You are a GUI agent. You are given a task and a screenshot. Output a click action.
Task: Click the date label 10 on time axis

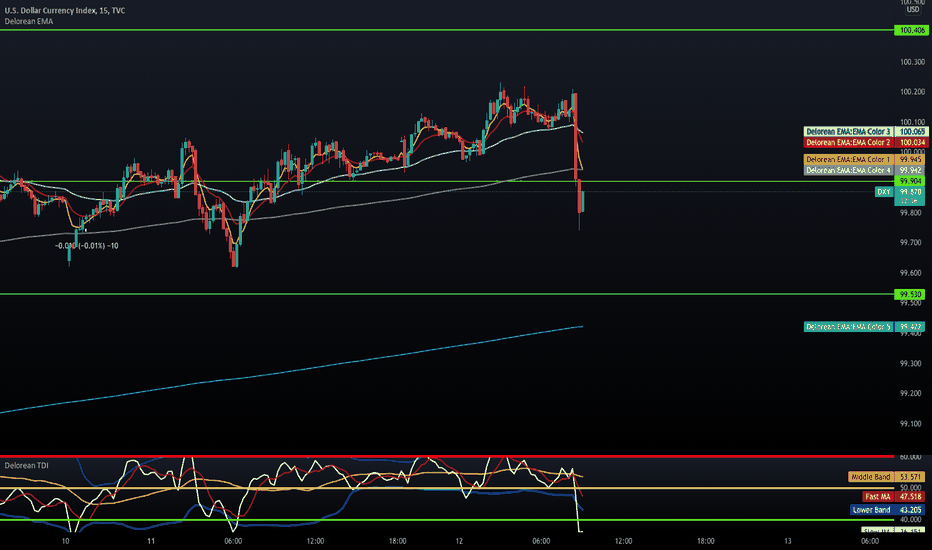click(65, 541)
